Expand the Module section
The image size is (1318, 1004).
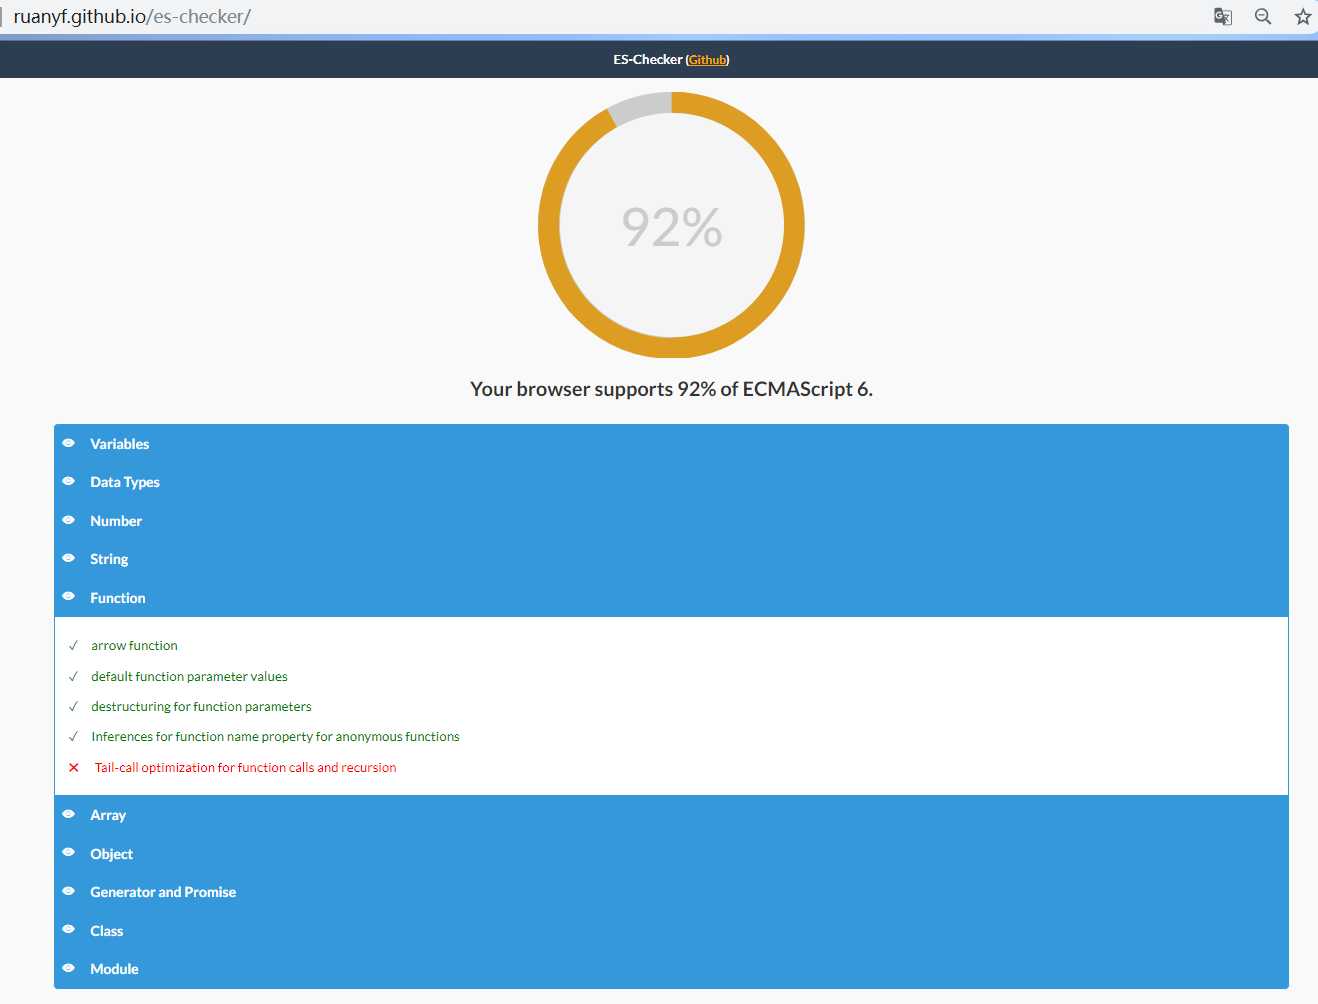tap(671, 969)
